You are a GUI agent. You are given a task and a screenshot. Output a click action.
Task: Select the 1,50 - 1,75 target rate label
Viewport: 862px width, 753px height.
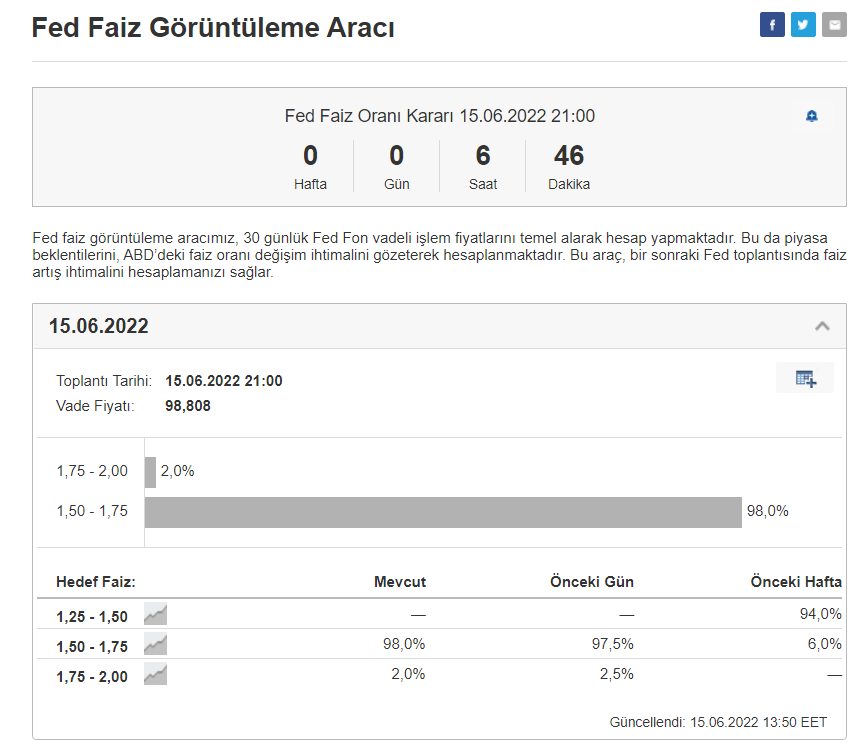(x=92, y=646)
